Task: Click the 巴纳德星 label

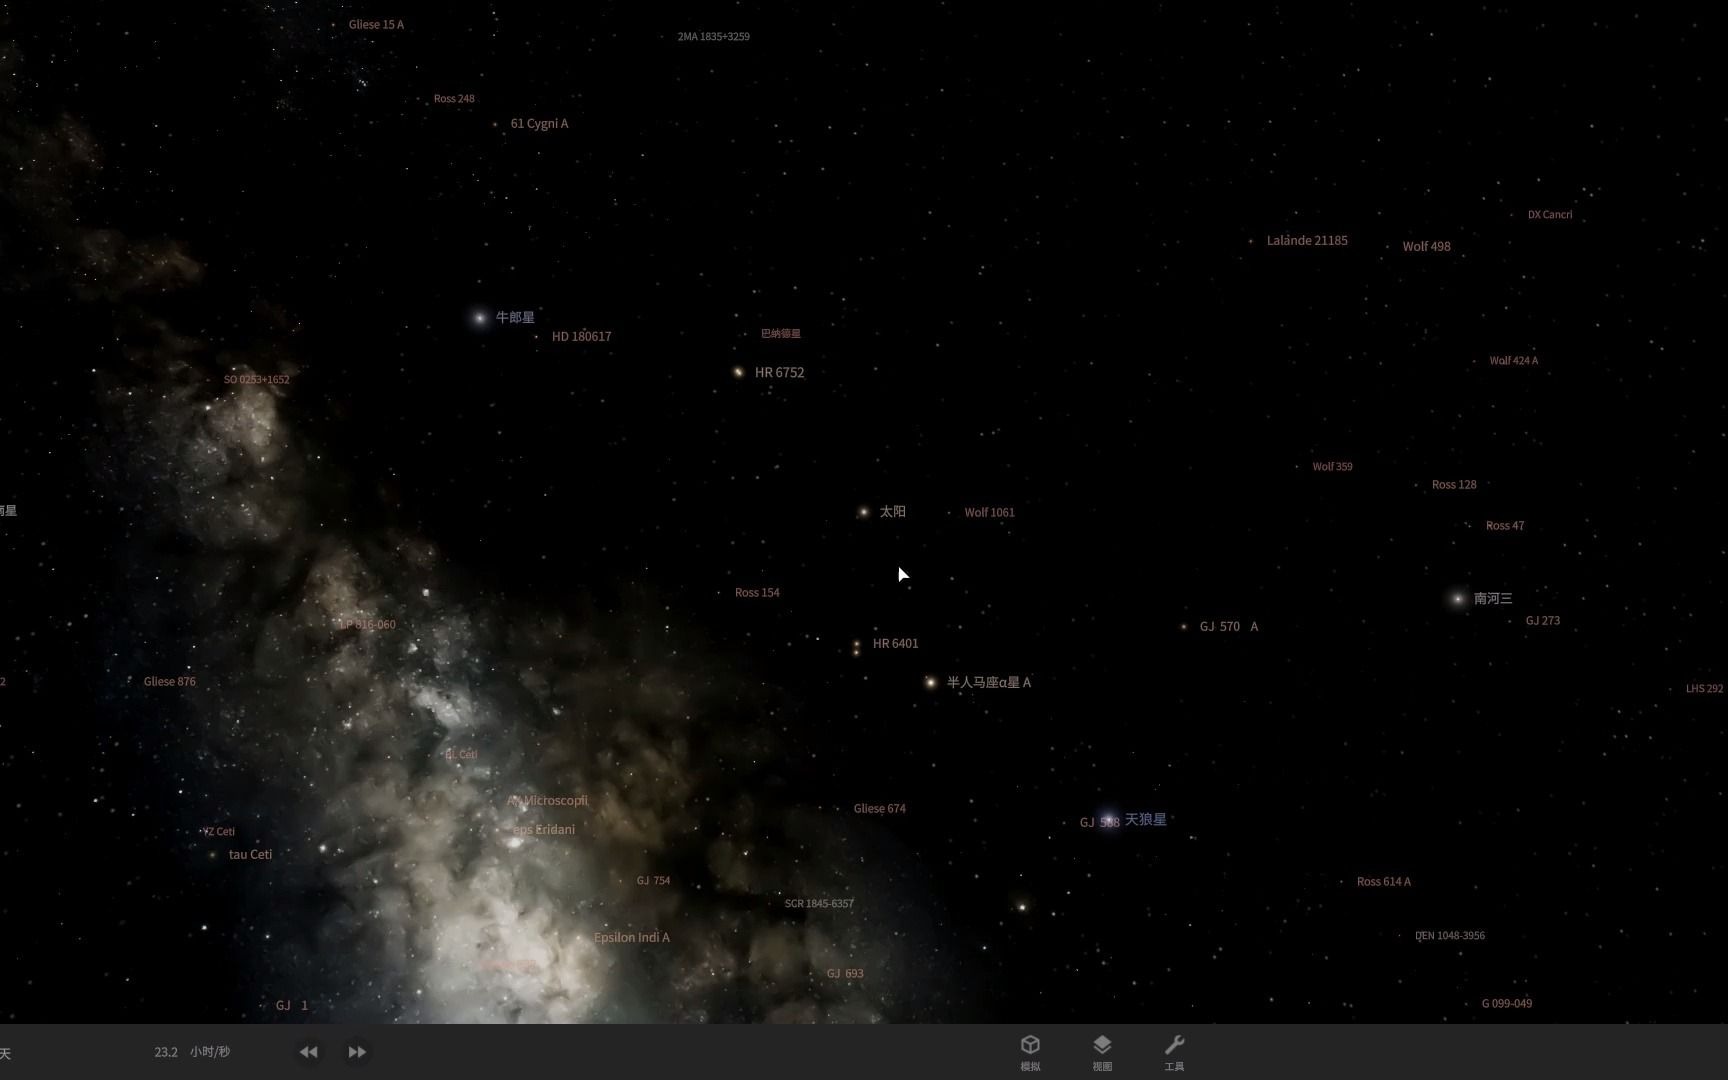Action: [780, 334]
